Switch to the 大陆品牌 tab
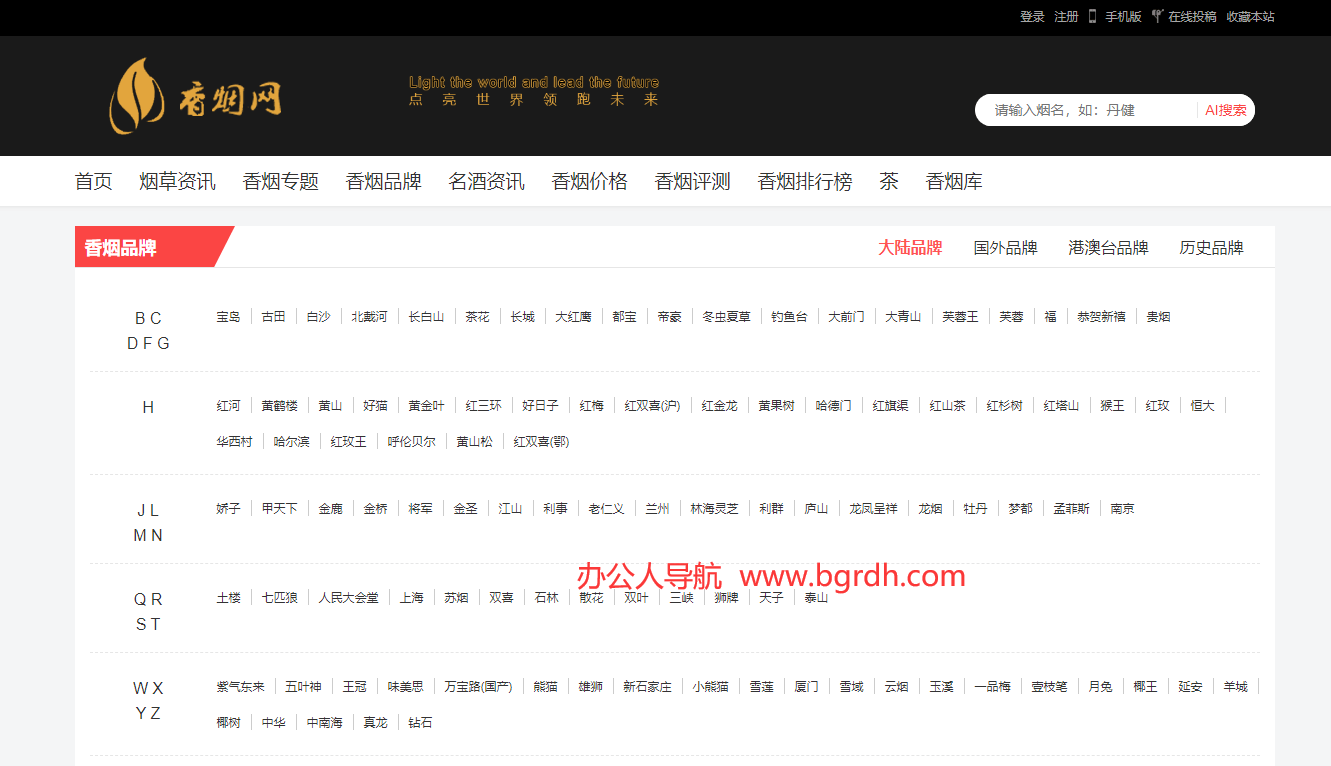 910,248
